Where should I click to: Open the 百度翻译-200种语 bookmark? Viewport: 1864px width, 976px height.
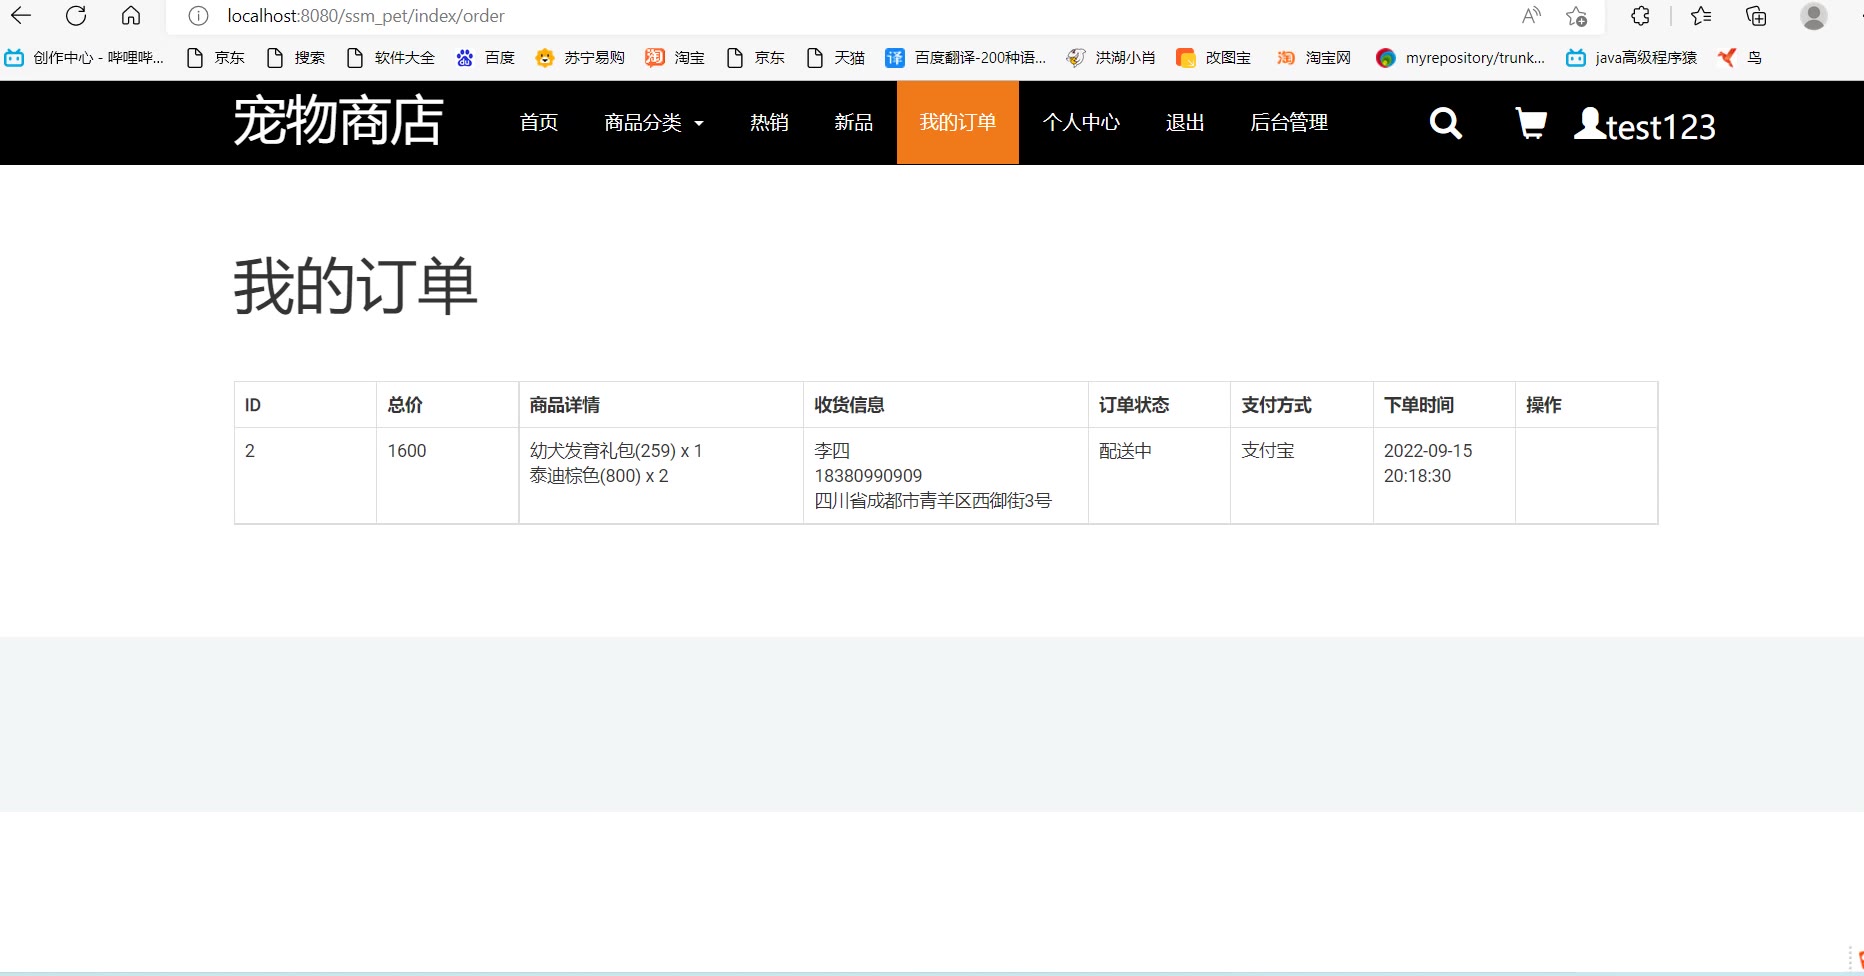tap(966, 58)
